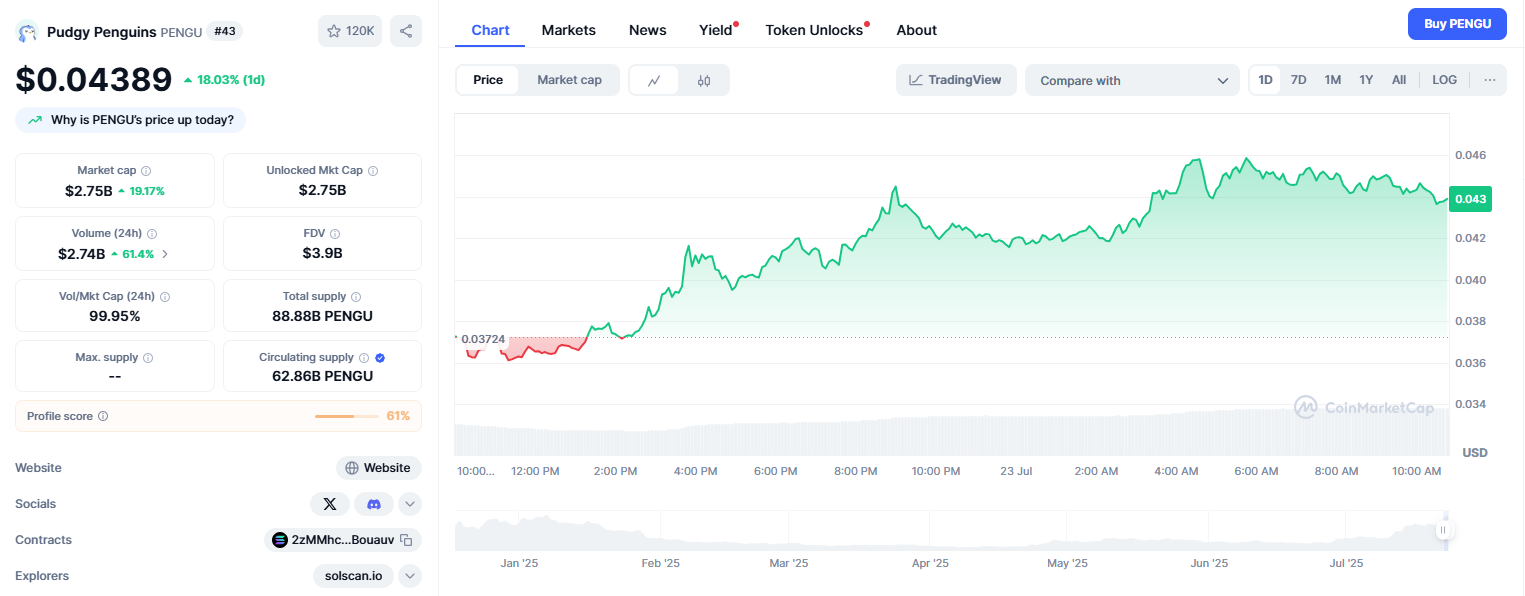1525x596 pixels.
Task: Click the $0.04389 price value
Action: click(94, 78)
